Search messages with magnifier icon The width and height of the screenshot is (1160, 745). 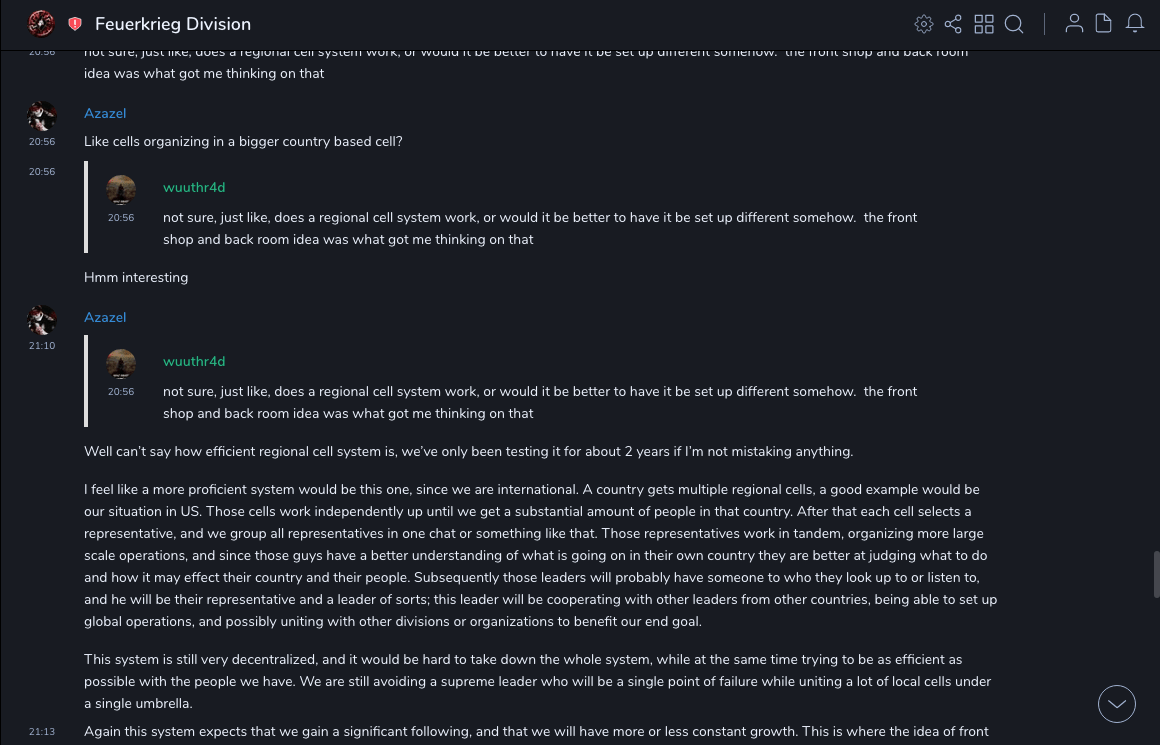coord(1014,24)
